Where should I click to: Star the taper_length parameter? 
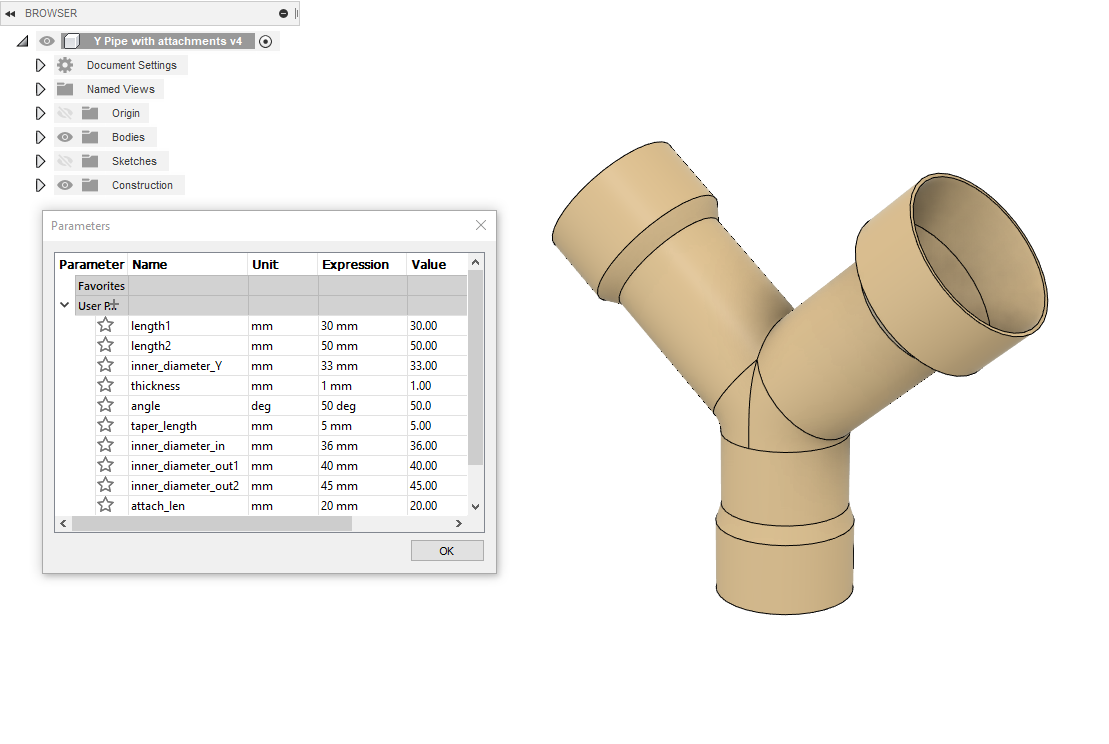[x=105, y=425]
